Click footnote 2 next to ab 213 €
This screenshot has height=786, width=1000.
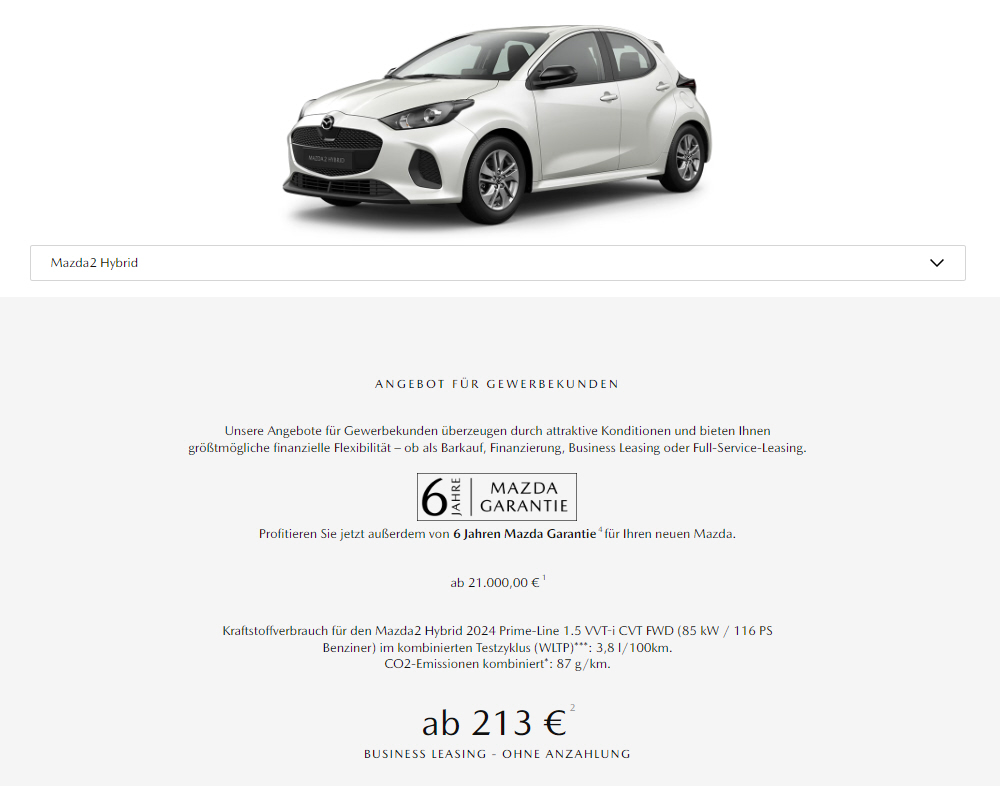[x=572, y=708]
